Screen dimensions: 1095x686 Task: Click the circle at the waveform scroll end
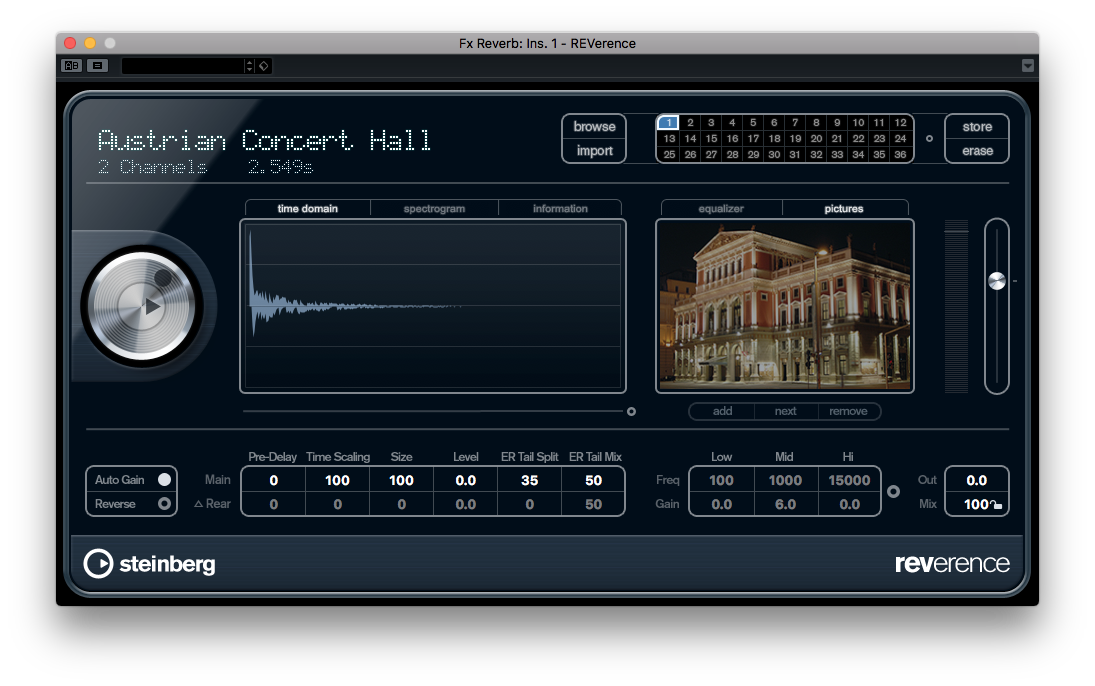coord(631,411)
